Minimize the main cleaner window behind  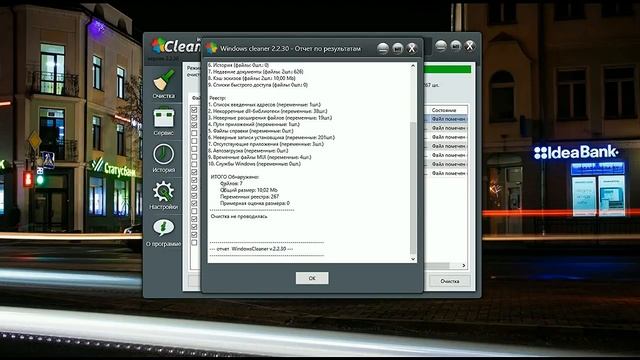(x=440, y=45)
